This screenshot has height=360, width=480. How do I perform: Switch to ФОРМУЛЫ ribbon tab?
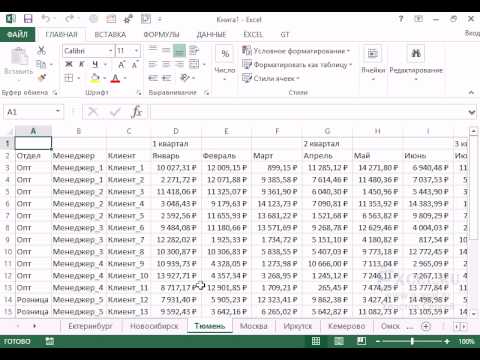(x=161, y=35)
